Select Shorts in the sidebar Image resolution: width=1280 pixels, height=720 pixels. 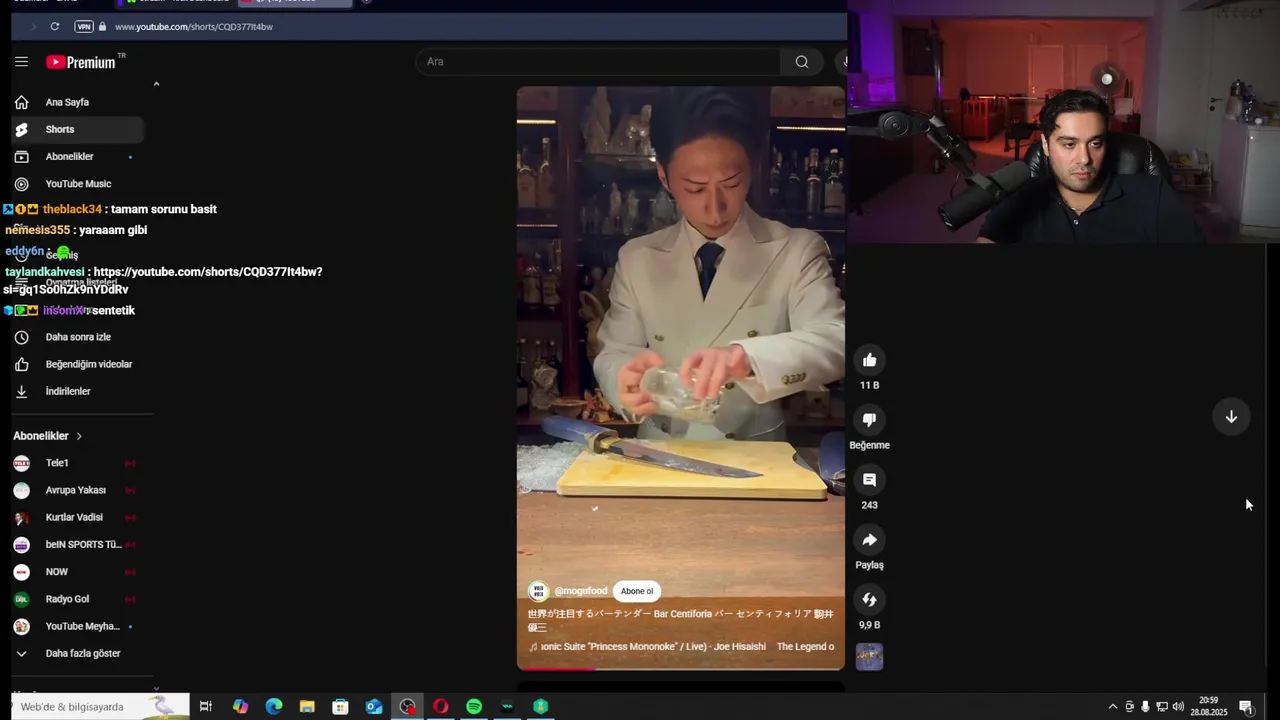pyautogui.click(x=78, y=129)
